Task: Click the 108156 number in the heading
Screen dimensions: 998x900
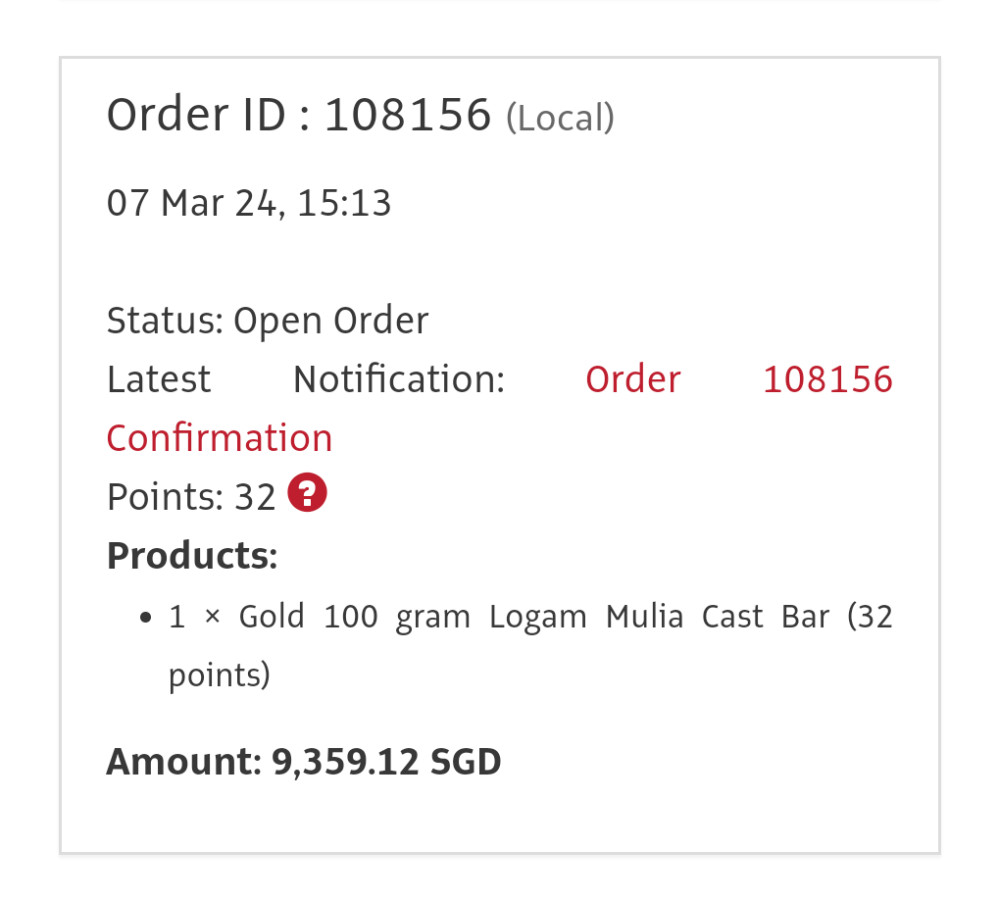Action: point(408,116)
